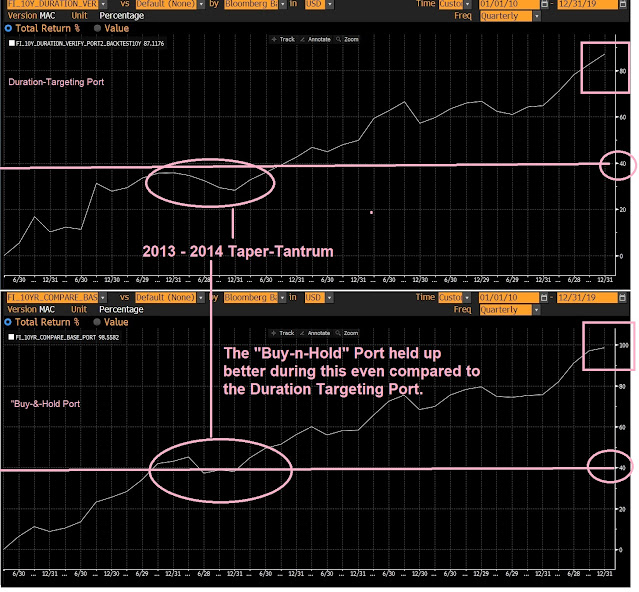
Task: Click top chart FI_10Y_DURATION_VER portfolio field
Action: (x=53, y=4)
